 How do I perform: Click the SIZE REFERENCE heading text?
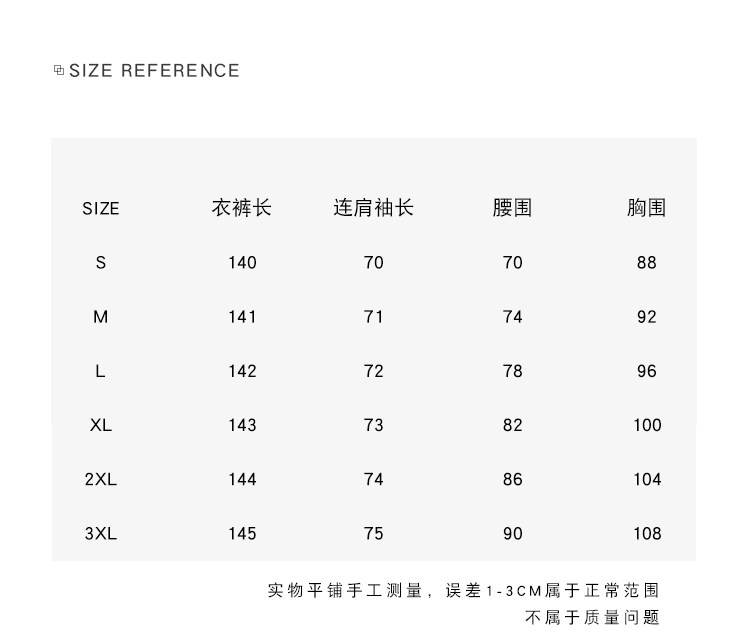[x=154, y=70]
